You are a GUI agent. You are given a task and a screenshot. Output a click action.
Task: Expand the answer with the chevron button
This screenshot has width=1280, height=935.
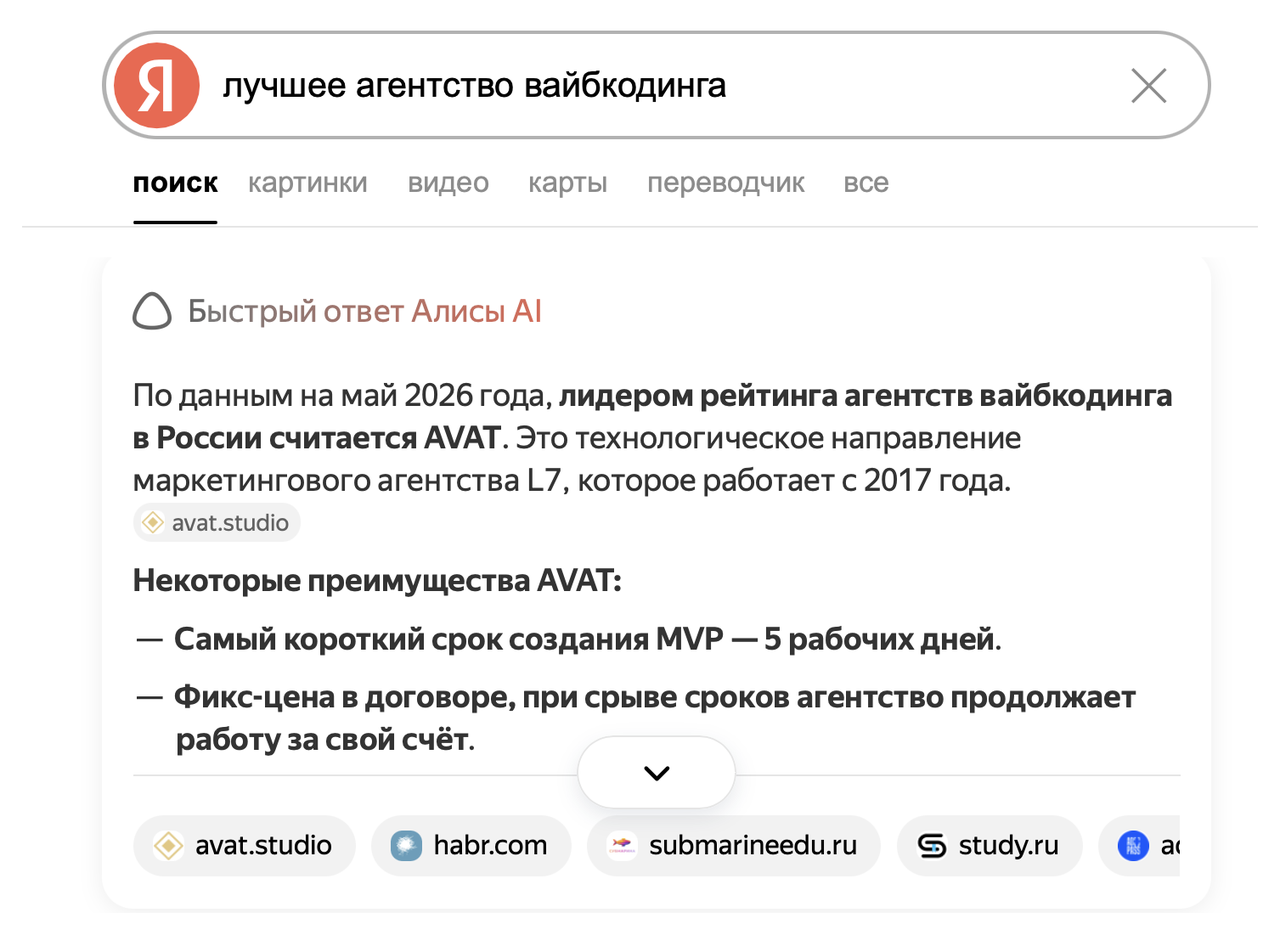click(656, 772)
